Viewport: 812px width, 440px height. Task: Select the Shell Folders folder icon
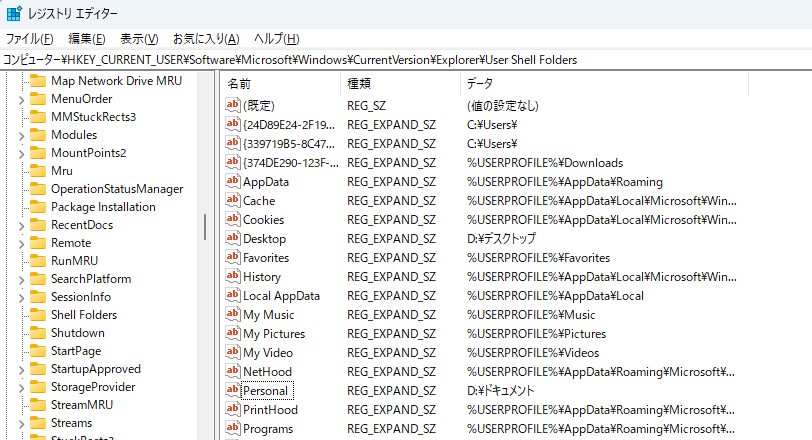point(38,315)
